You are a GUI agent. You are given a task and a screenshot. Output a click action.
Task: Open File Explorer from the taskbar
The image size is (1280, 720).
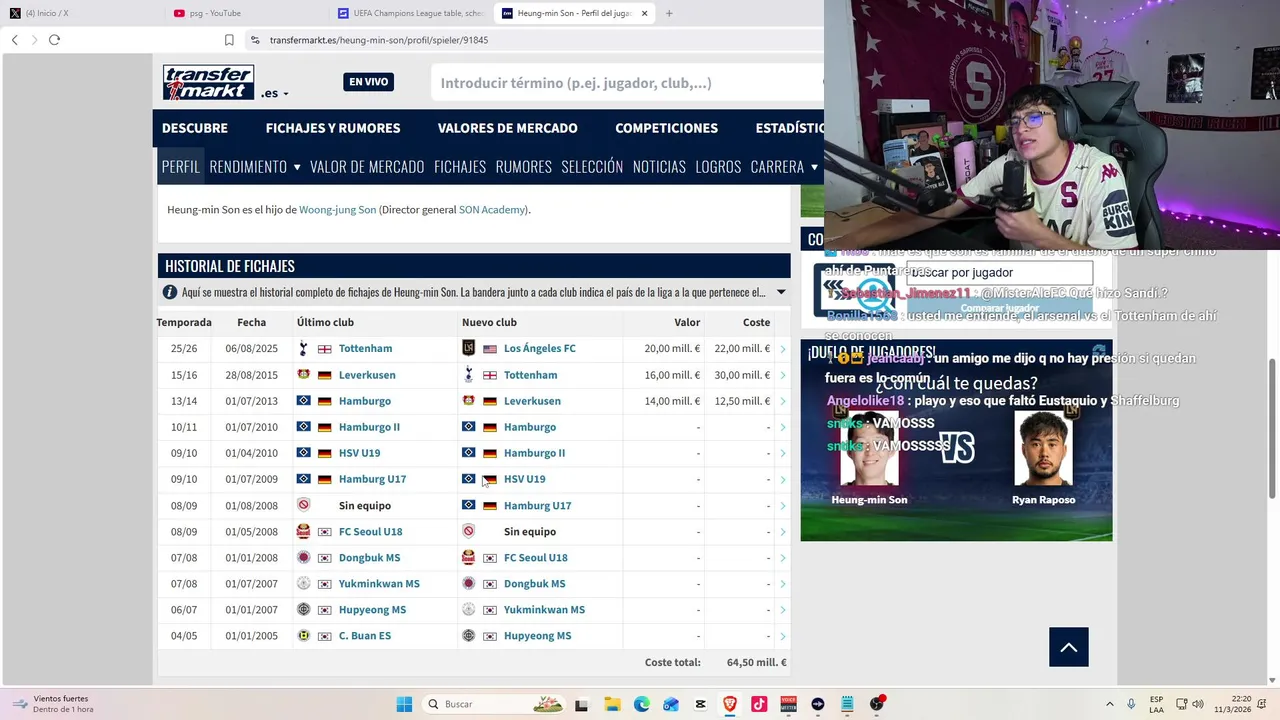(x=612, y=704)
